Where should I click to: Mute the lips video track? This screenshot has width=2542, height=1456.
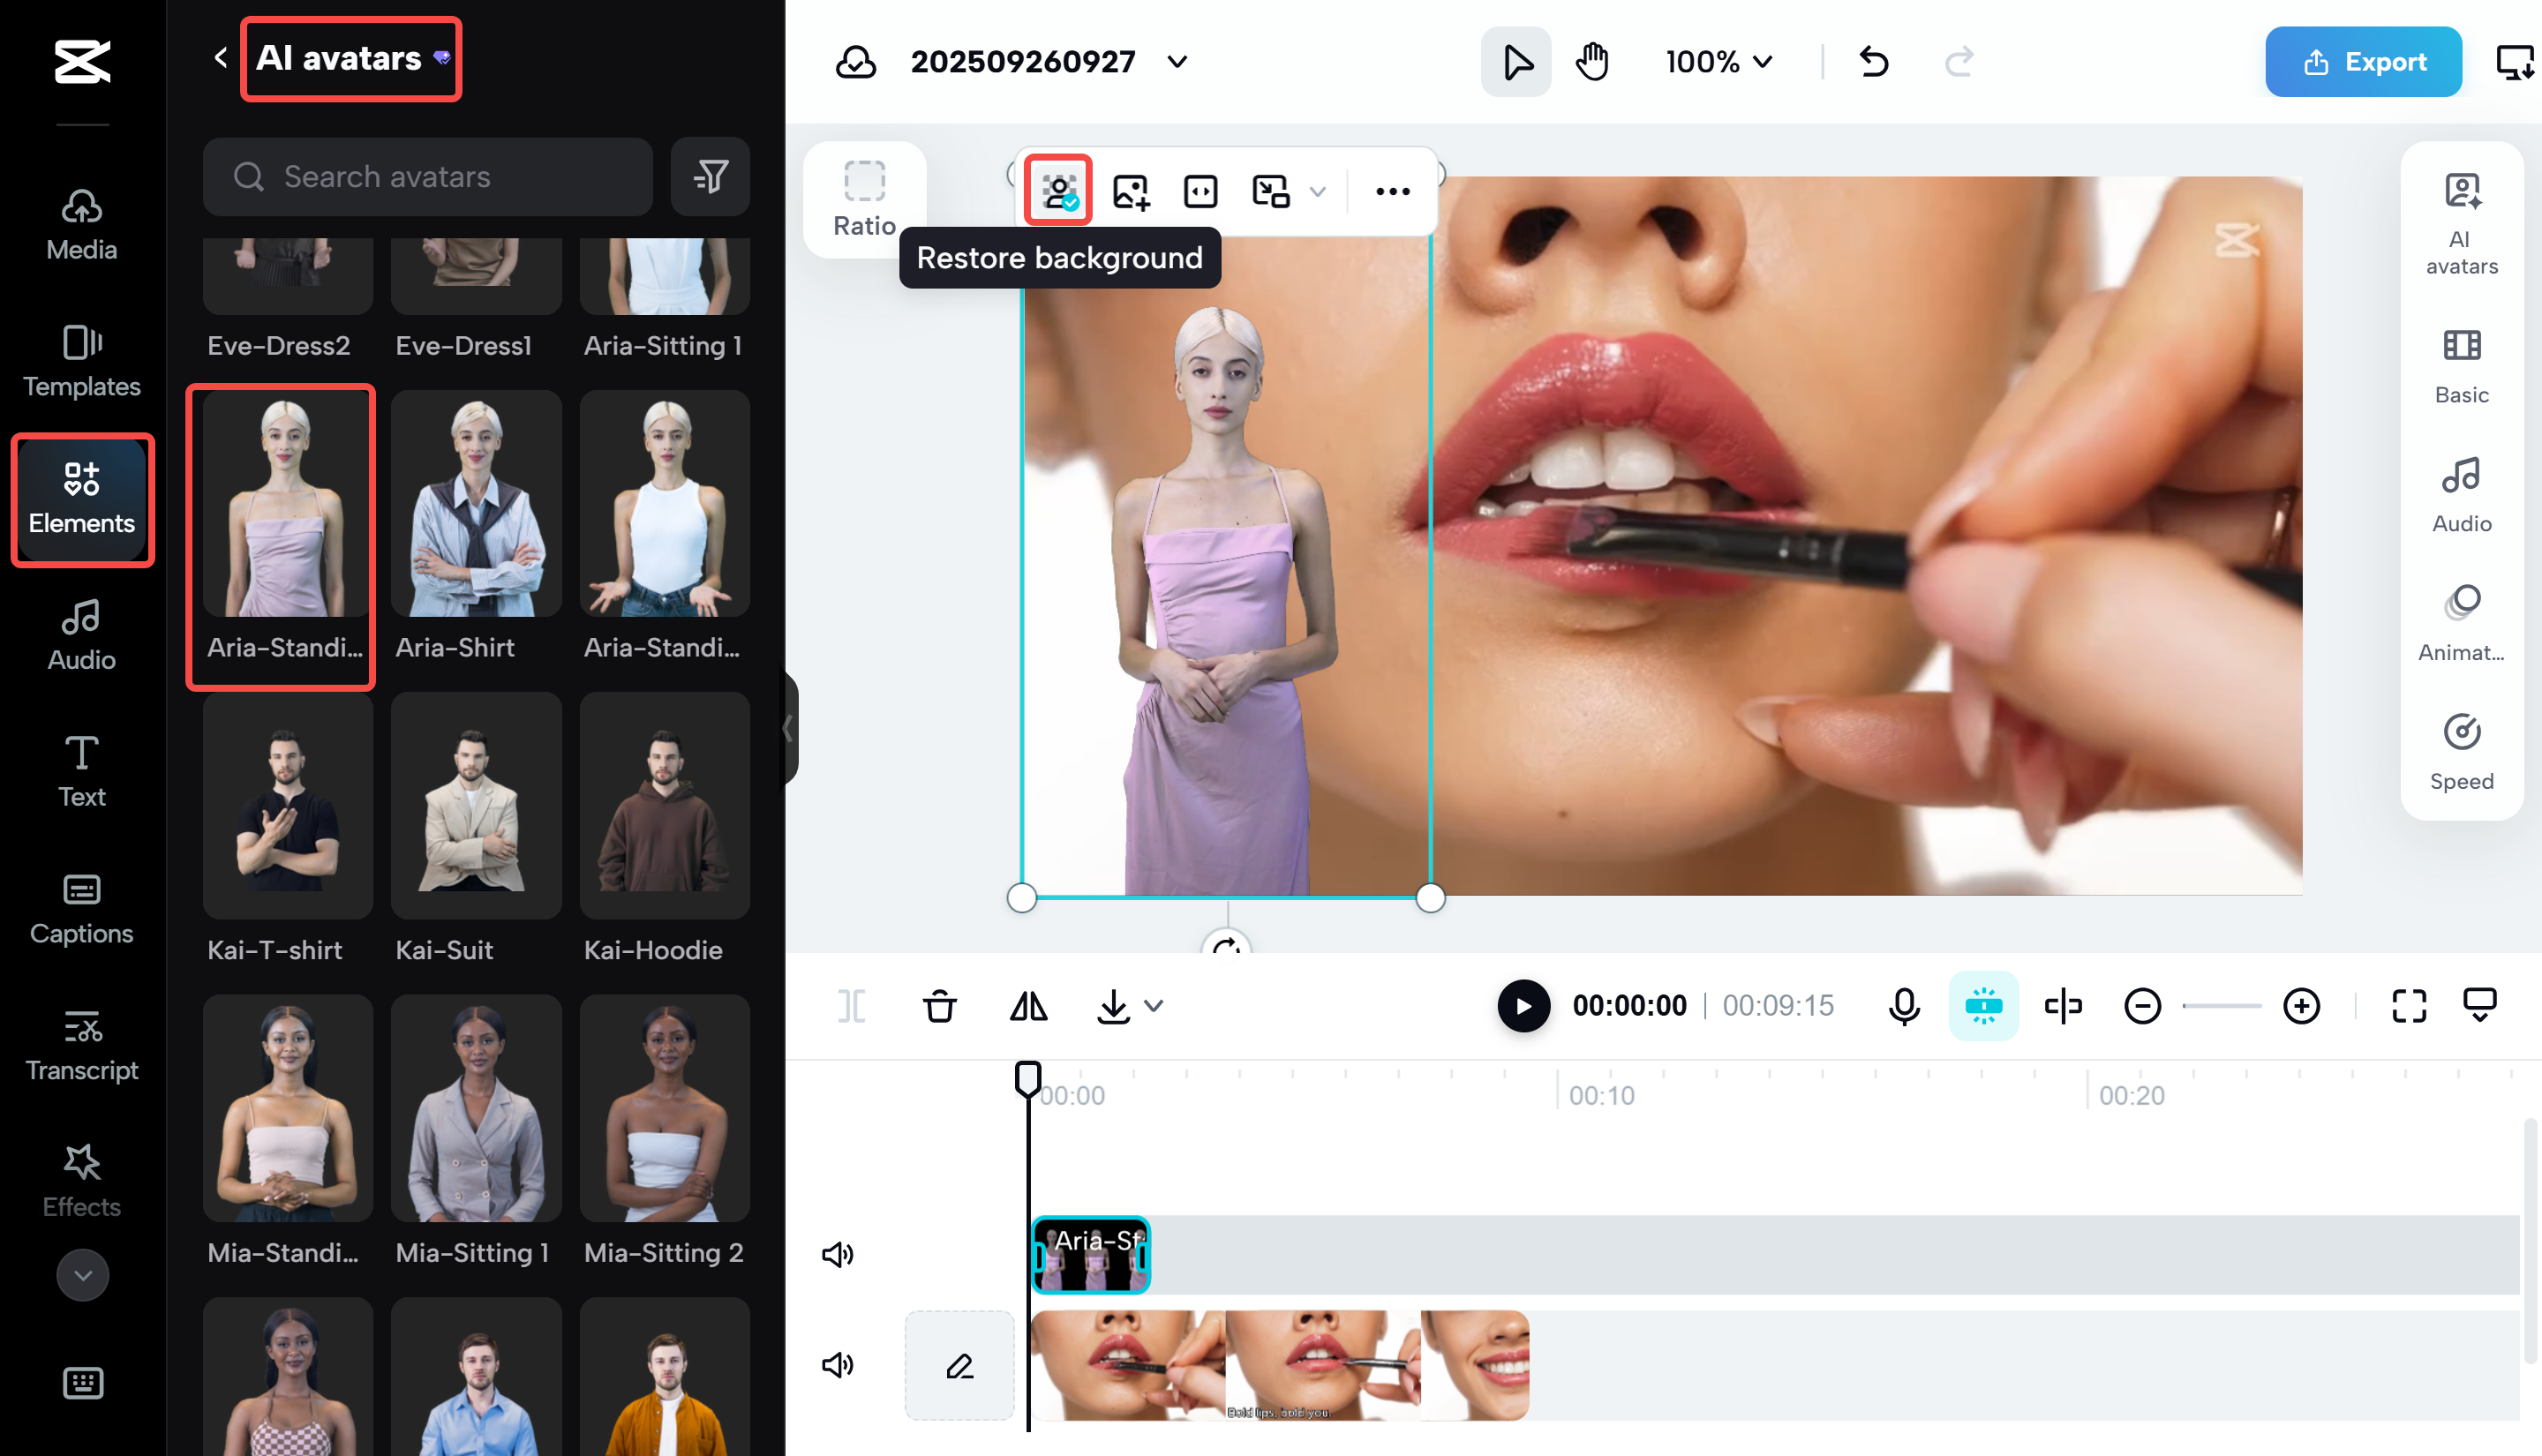coord(838,1365)
